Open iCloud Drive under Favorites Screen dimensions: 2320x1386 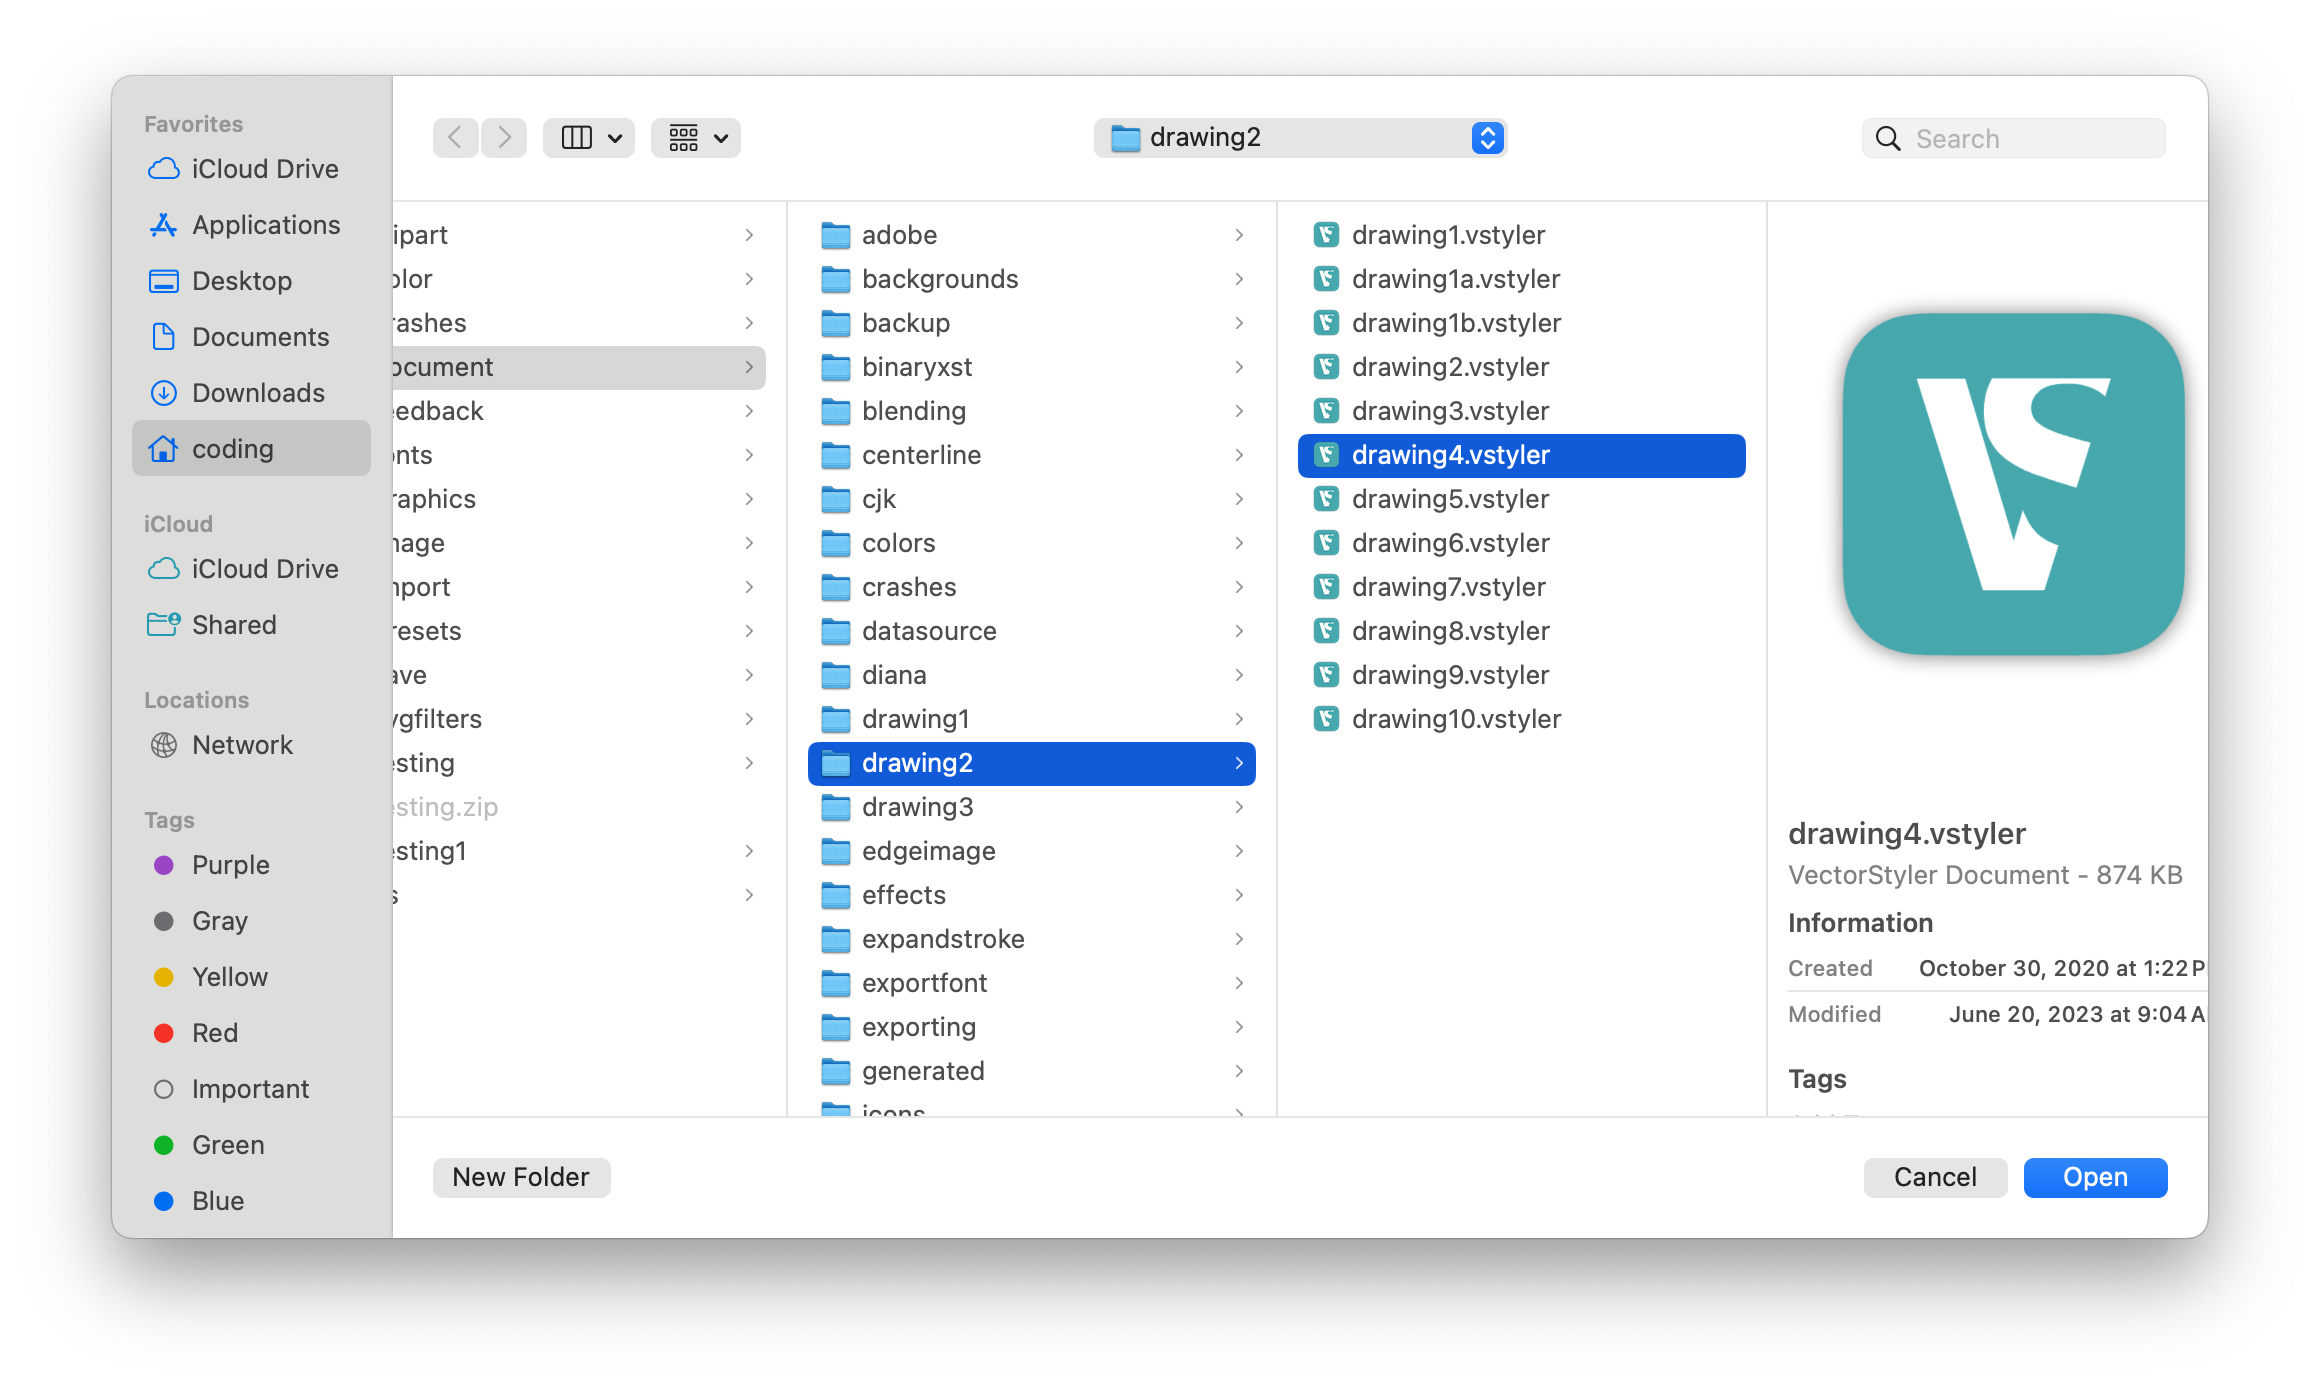coord(264,169)
